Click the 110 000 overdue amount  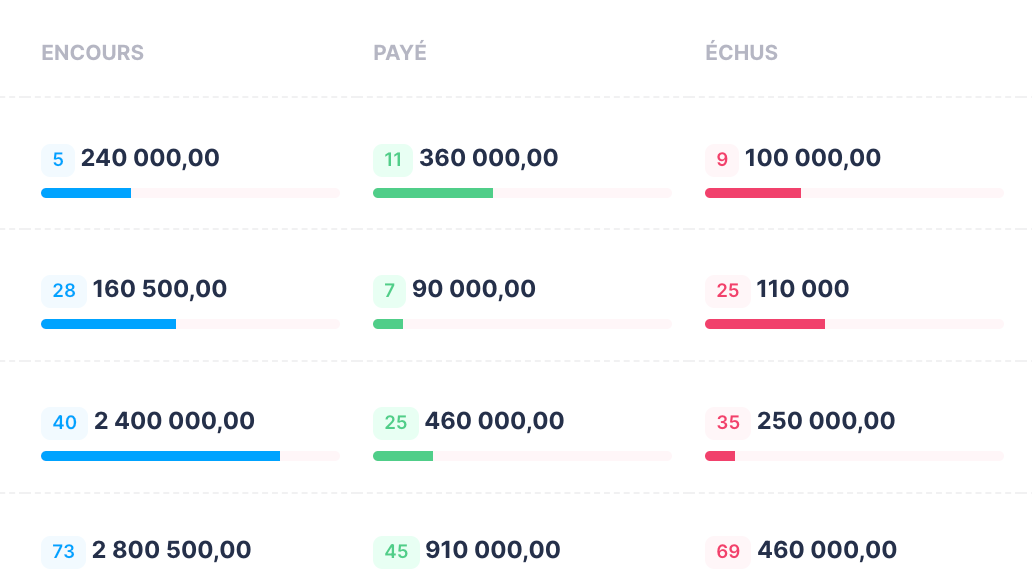pyautogui.click(x=803, y=290)
